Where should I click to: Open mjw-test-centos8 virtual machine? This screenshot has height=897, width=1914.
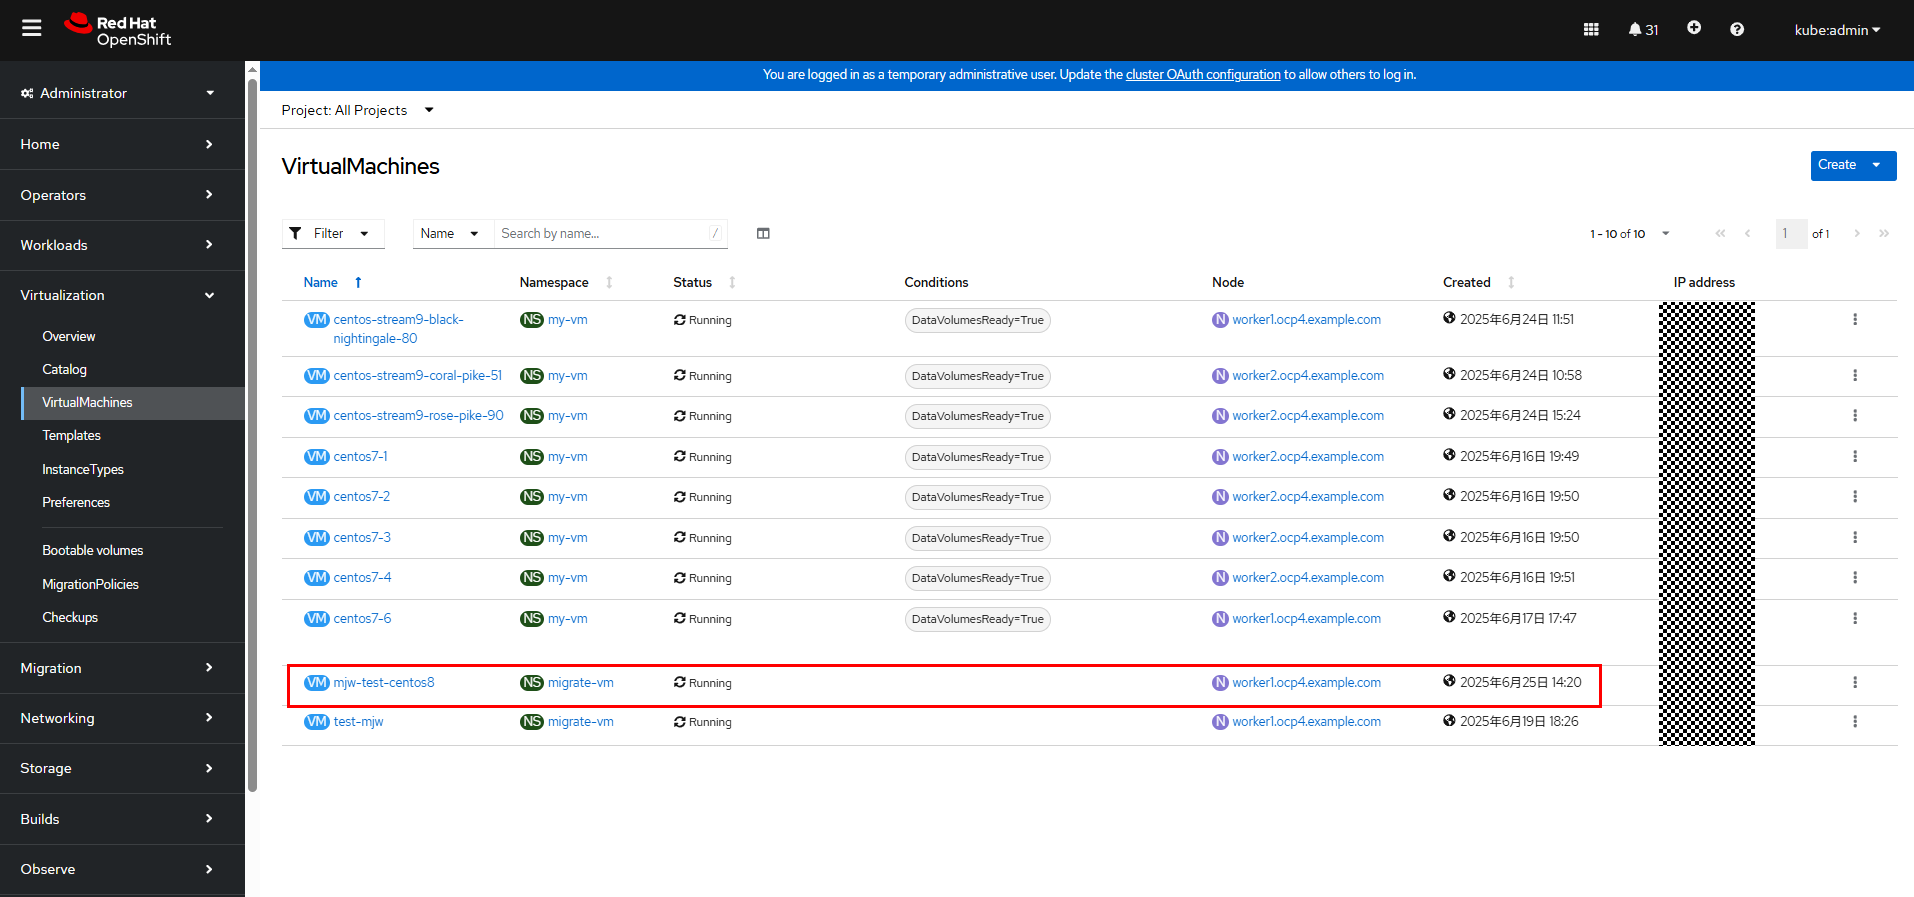coord(384,682)
